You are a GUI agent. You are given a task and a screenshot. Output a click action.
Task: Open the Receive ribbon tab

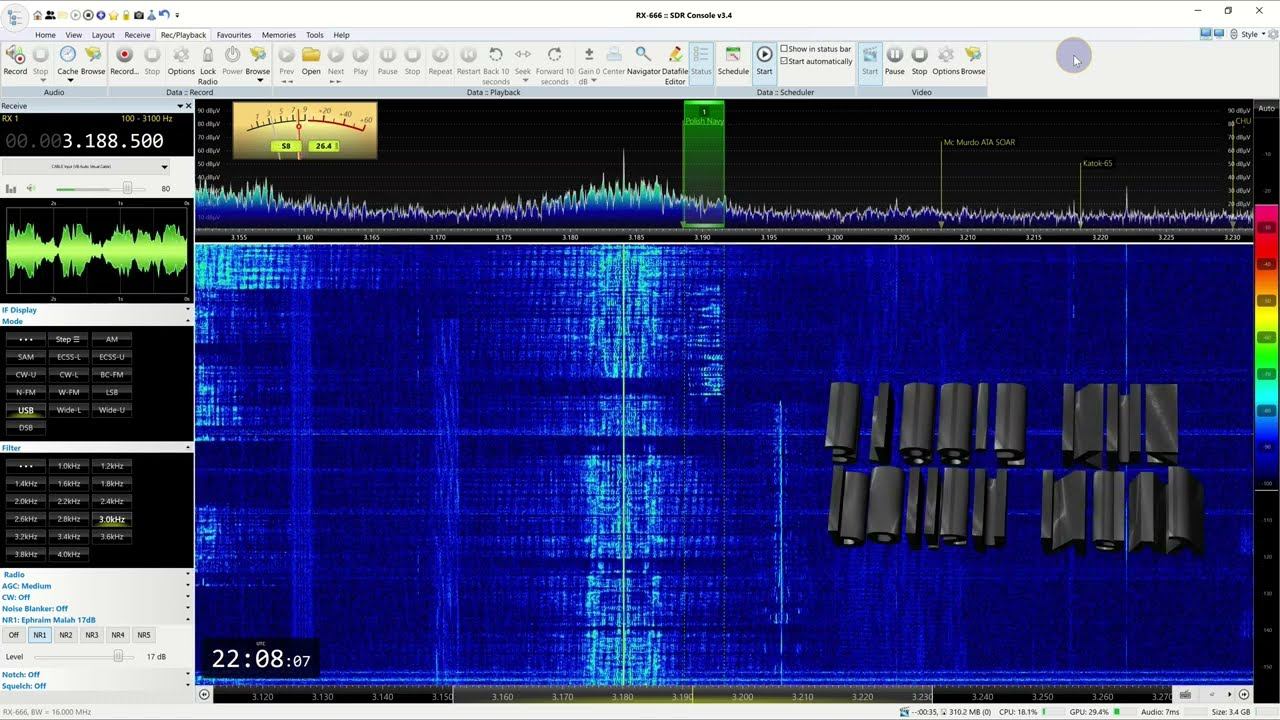pos(137,35)
